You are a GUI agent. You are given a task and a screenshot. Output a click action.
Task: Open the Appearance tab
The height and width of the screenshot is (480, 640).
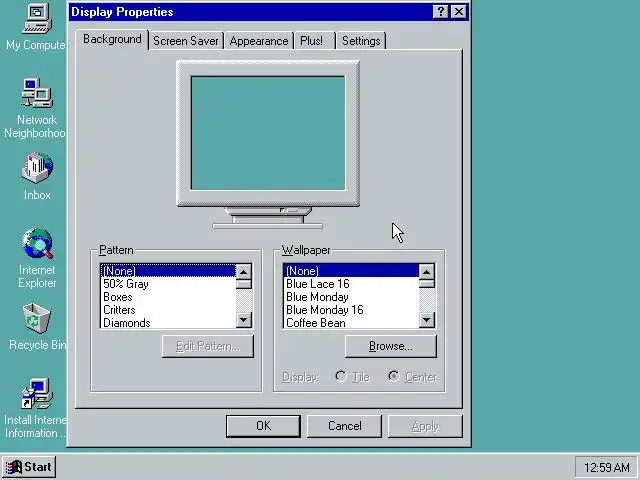pos(259,41)
